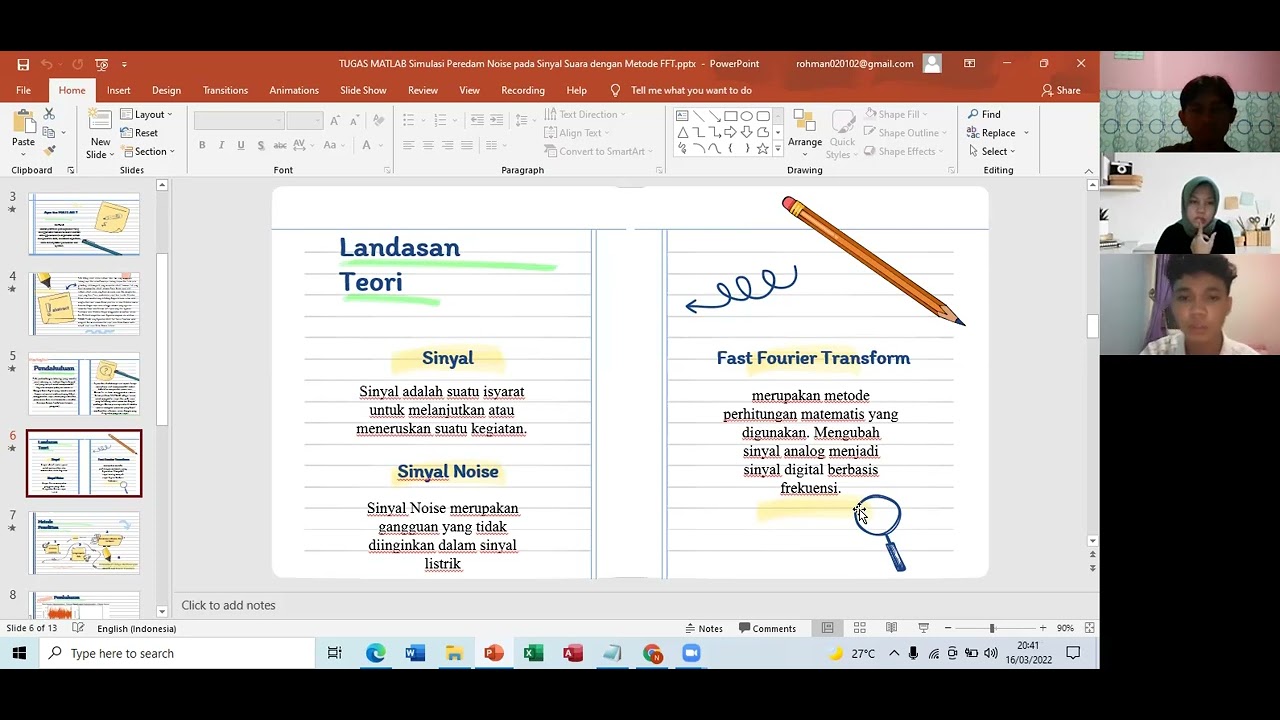Image resolution: width=1280 pixels, height=720 pixels.
Task: Open Quick Styles gallery
Action: click(x=842, y=134)
